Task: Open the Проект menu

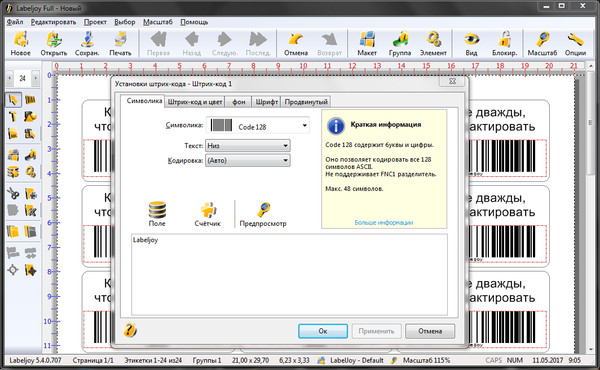Action: click(95, 22)
